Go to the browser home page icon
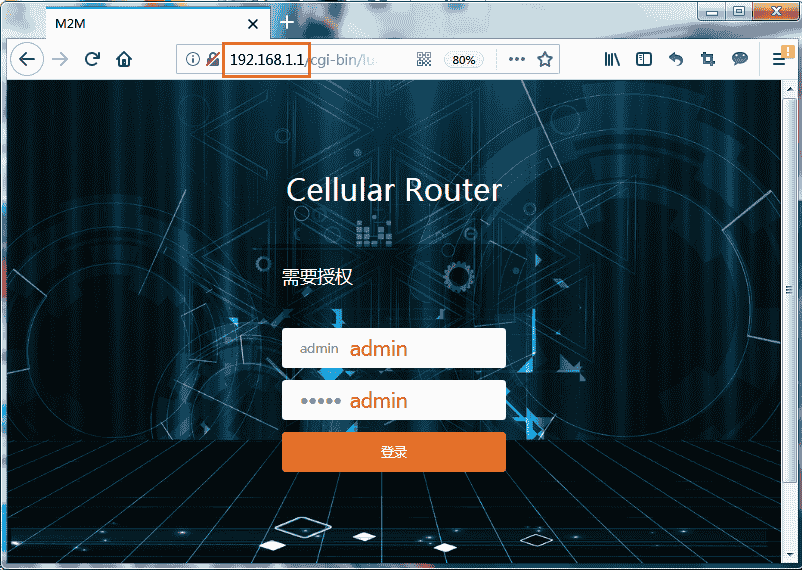The width and height of the screenshot is (802, 570). (124, 59)
